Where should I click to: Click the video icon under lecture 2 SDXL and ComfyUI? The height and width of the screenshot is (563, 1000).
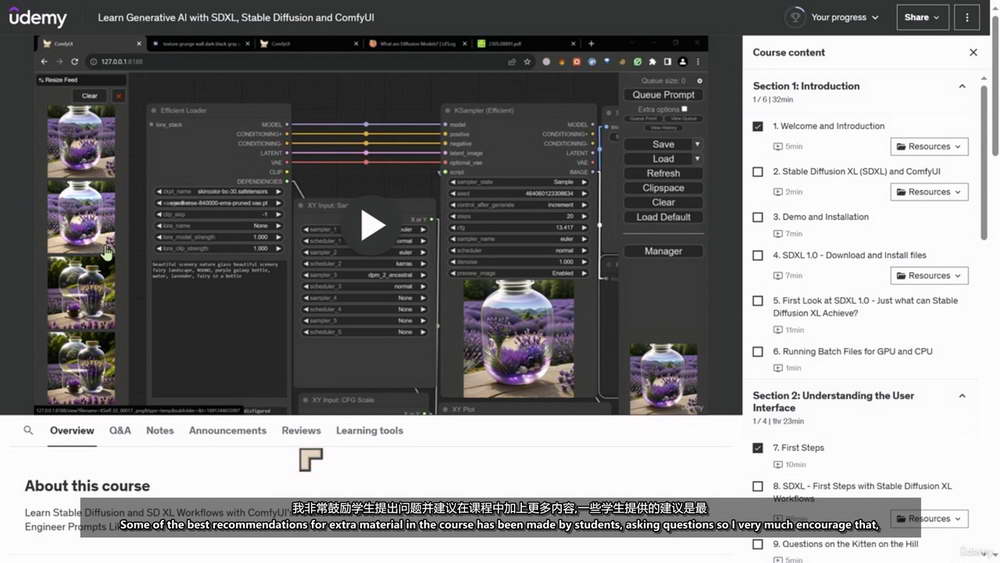click(777, 192)
